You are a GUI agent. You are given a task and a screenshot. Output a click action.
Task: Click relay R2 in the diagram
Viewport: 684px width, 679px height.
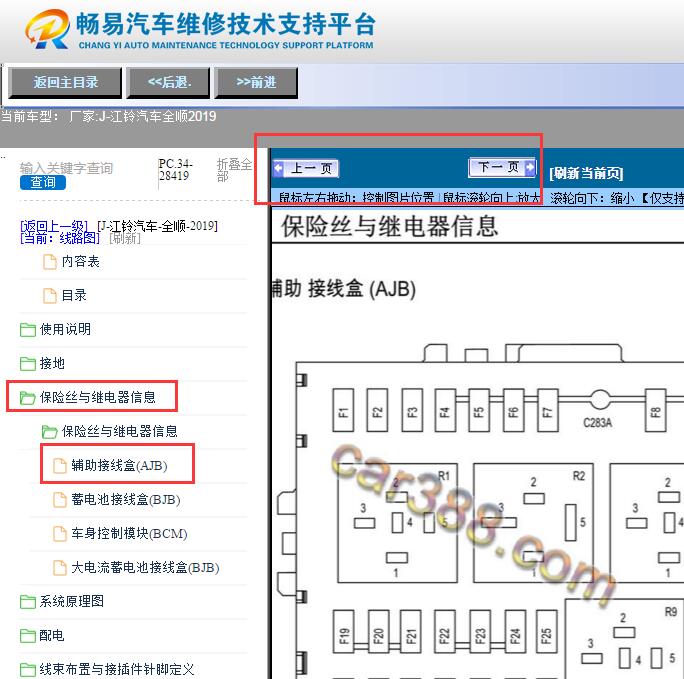click(533, 522)
